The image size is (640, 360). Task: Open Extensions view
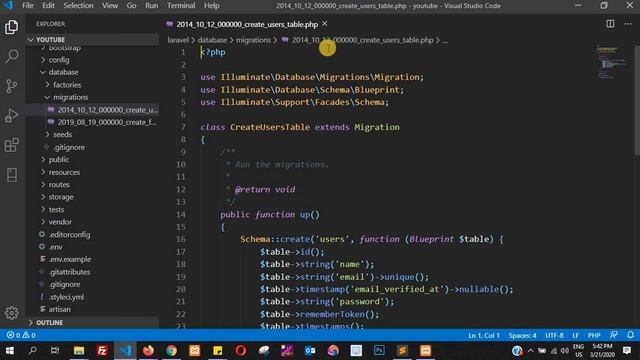click(x=11, y=145)
